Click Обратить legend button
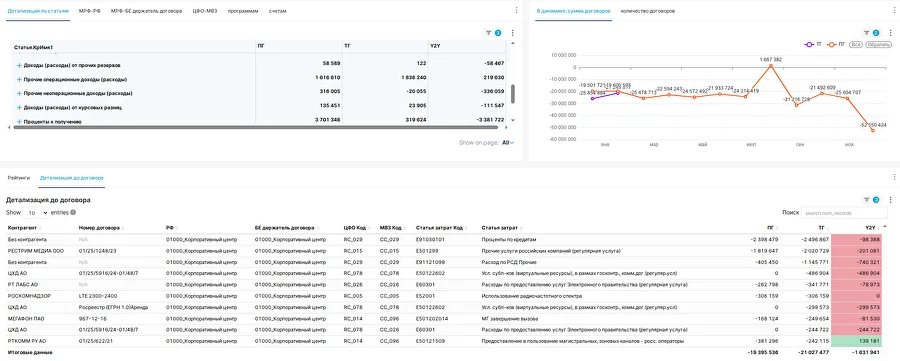 878,44
